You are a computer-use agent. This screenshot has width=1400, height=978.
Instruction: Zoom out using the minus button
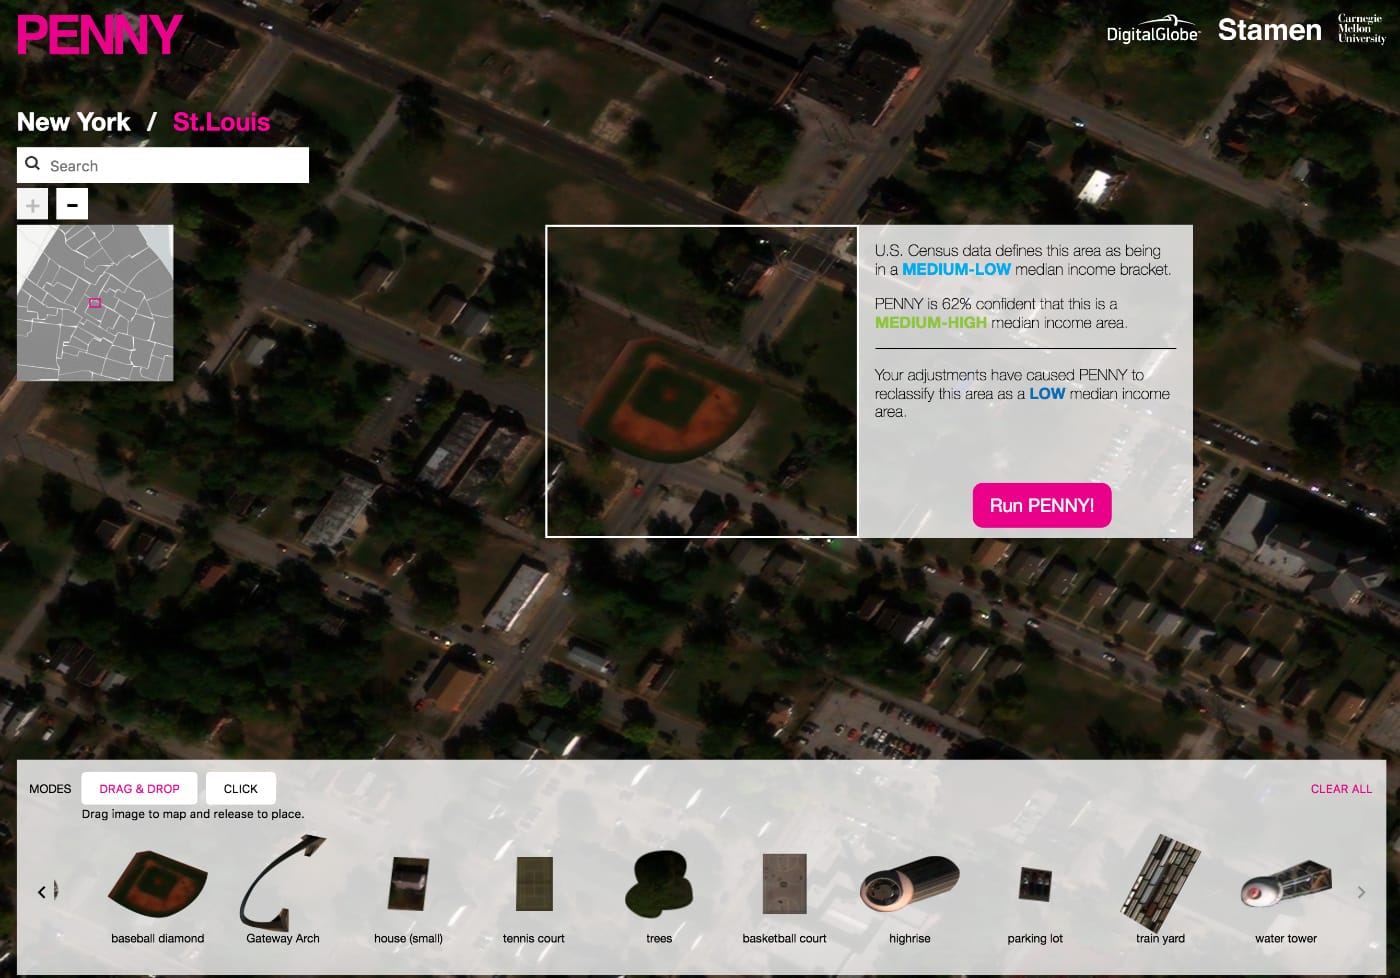click(x=71, y=203)
